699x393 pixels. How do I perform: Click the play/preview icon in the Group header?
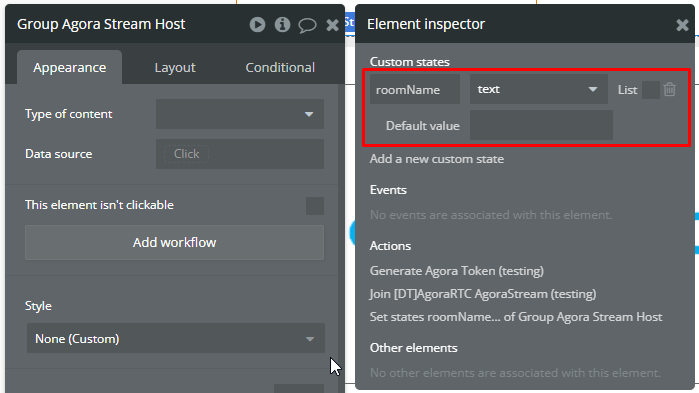(257, 25)
